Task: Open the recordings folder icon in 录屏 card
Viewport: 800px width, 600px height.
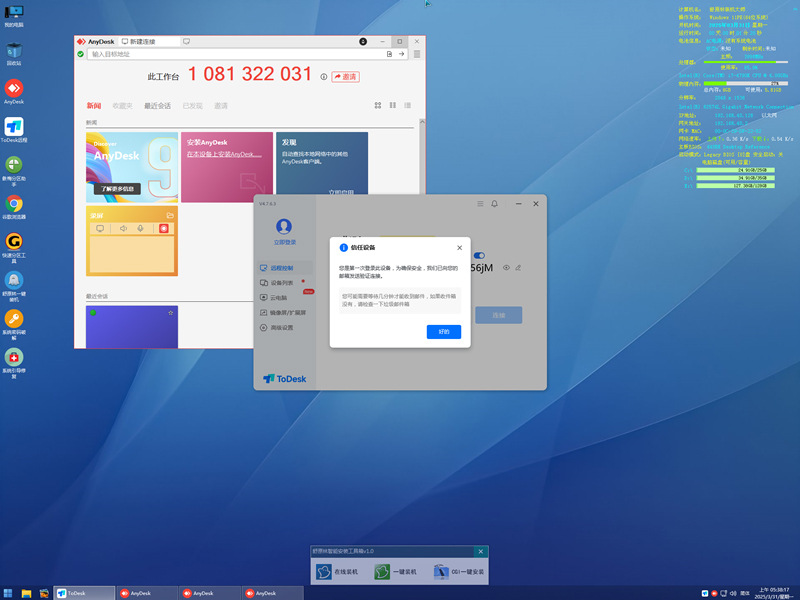Action: 170,215
